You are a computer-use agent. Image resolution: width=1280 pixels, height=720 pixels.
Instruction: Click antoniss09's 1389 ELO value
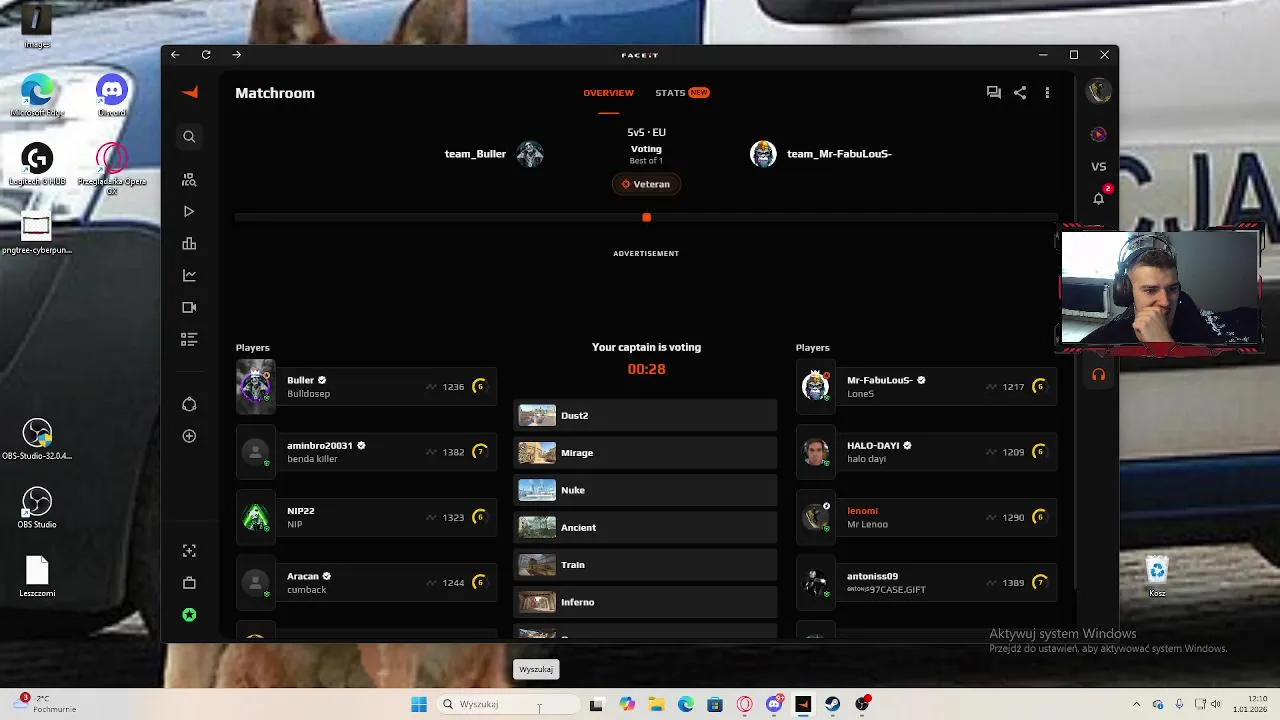pos(1013,583)
